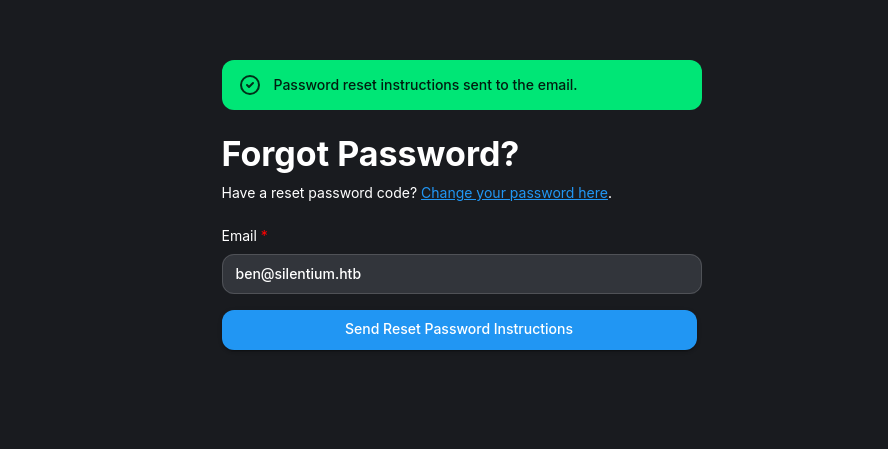The height and width of the screenshot is (449, 888).
Task: Click the ben@silentium.htb text in the email box
Action: coord(298,274)
